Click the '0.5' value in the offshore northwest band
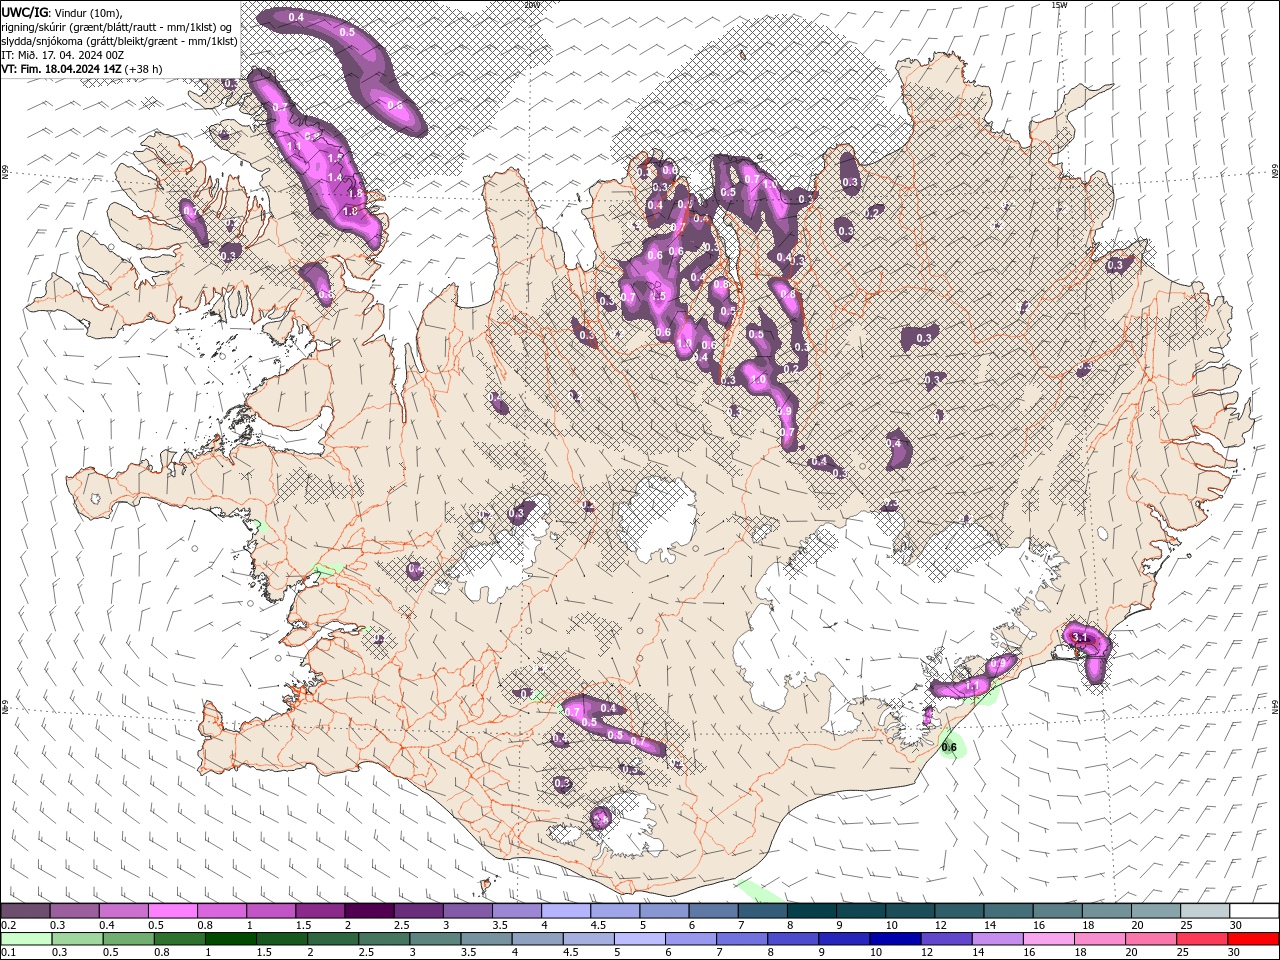 click(x=347, y=32)
